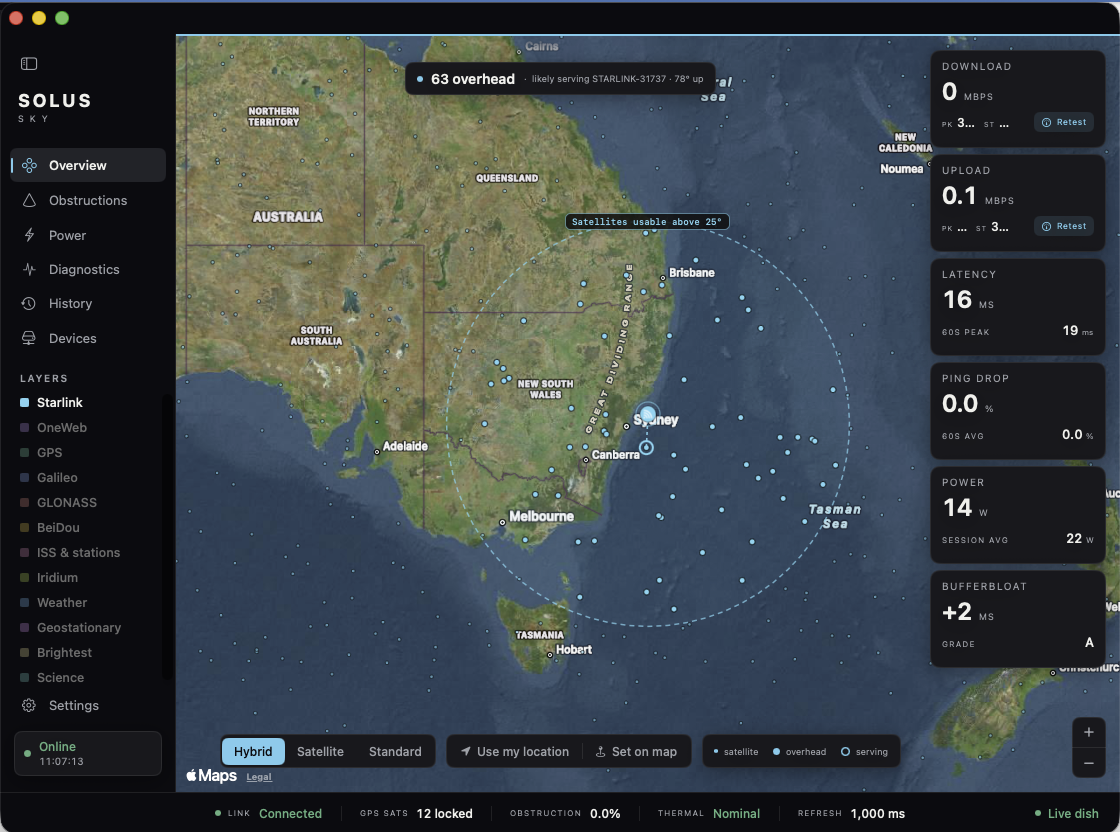Click the Devices router icon
This screenshot has height=832, width=1120.
click(x=29, y=339)
